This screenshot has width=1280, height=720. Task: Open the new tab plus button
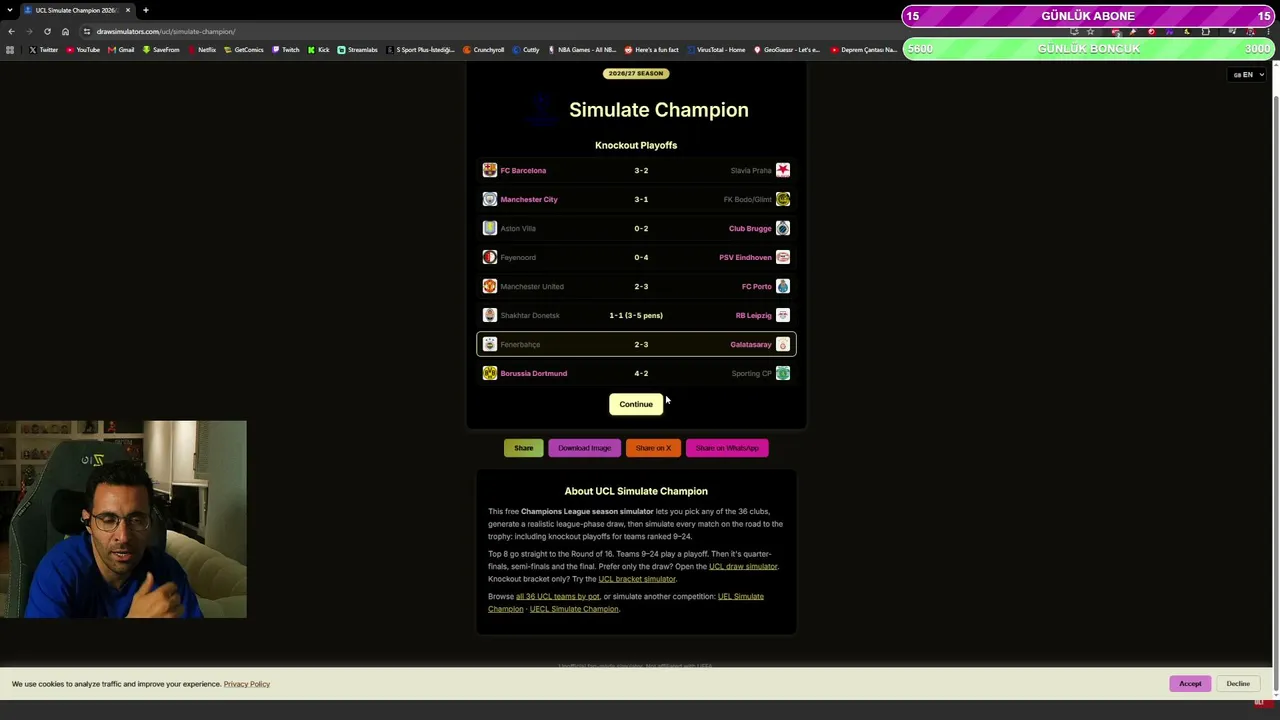(x=145, y=10)
